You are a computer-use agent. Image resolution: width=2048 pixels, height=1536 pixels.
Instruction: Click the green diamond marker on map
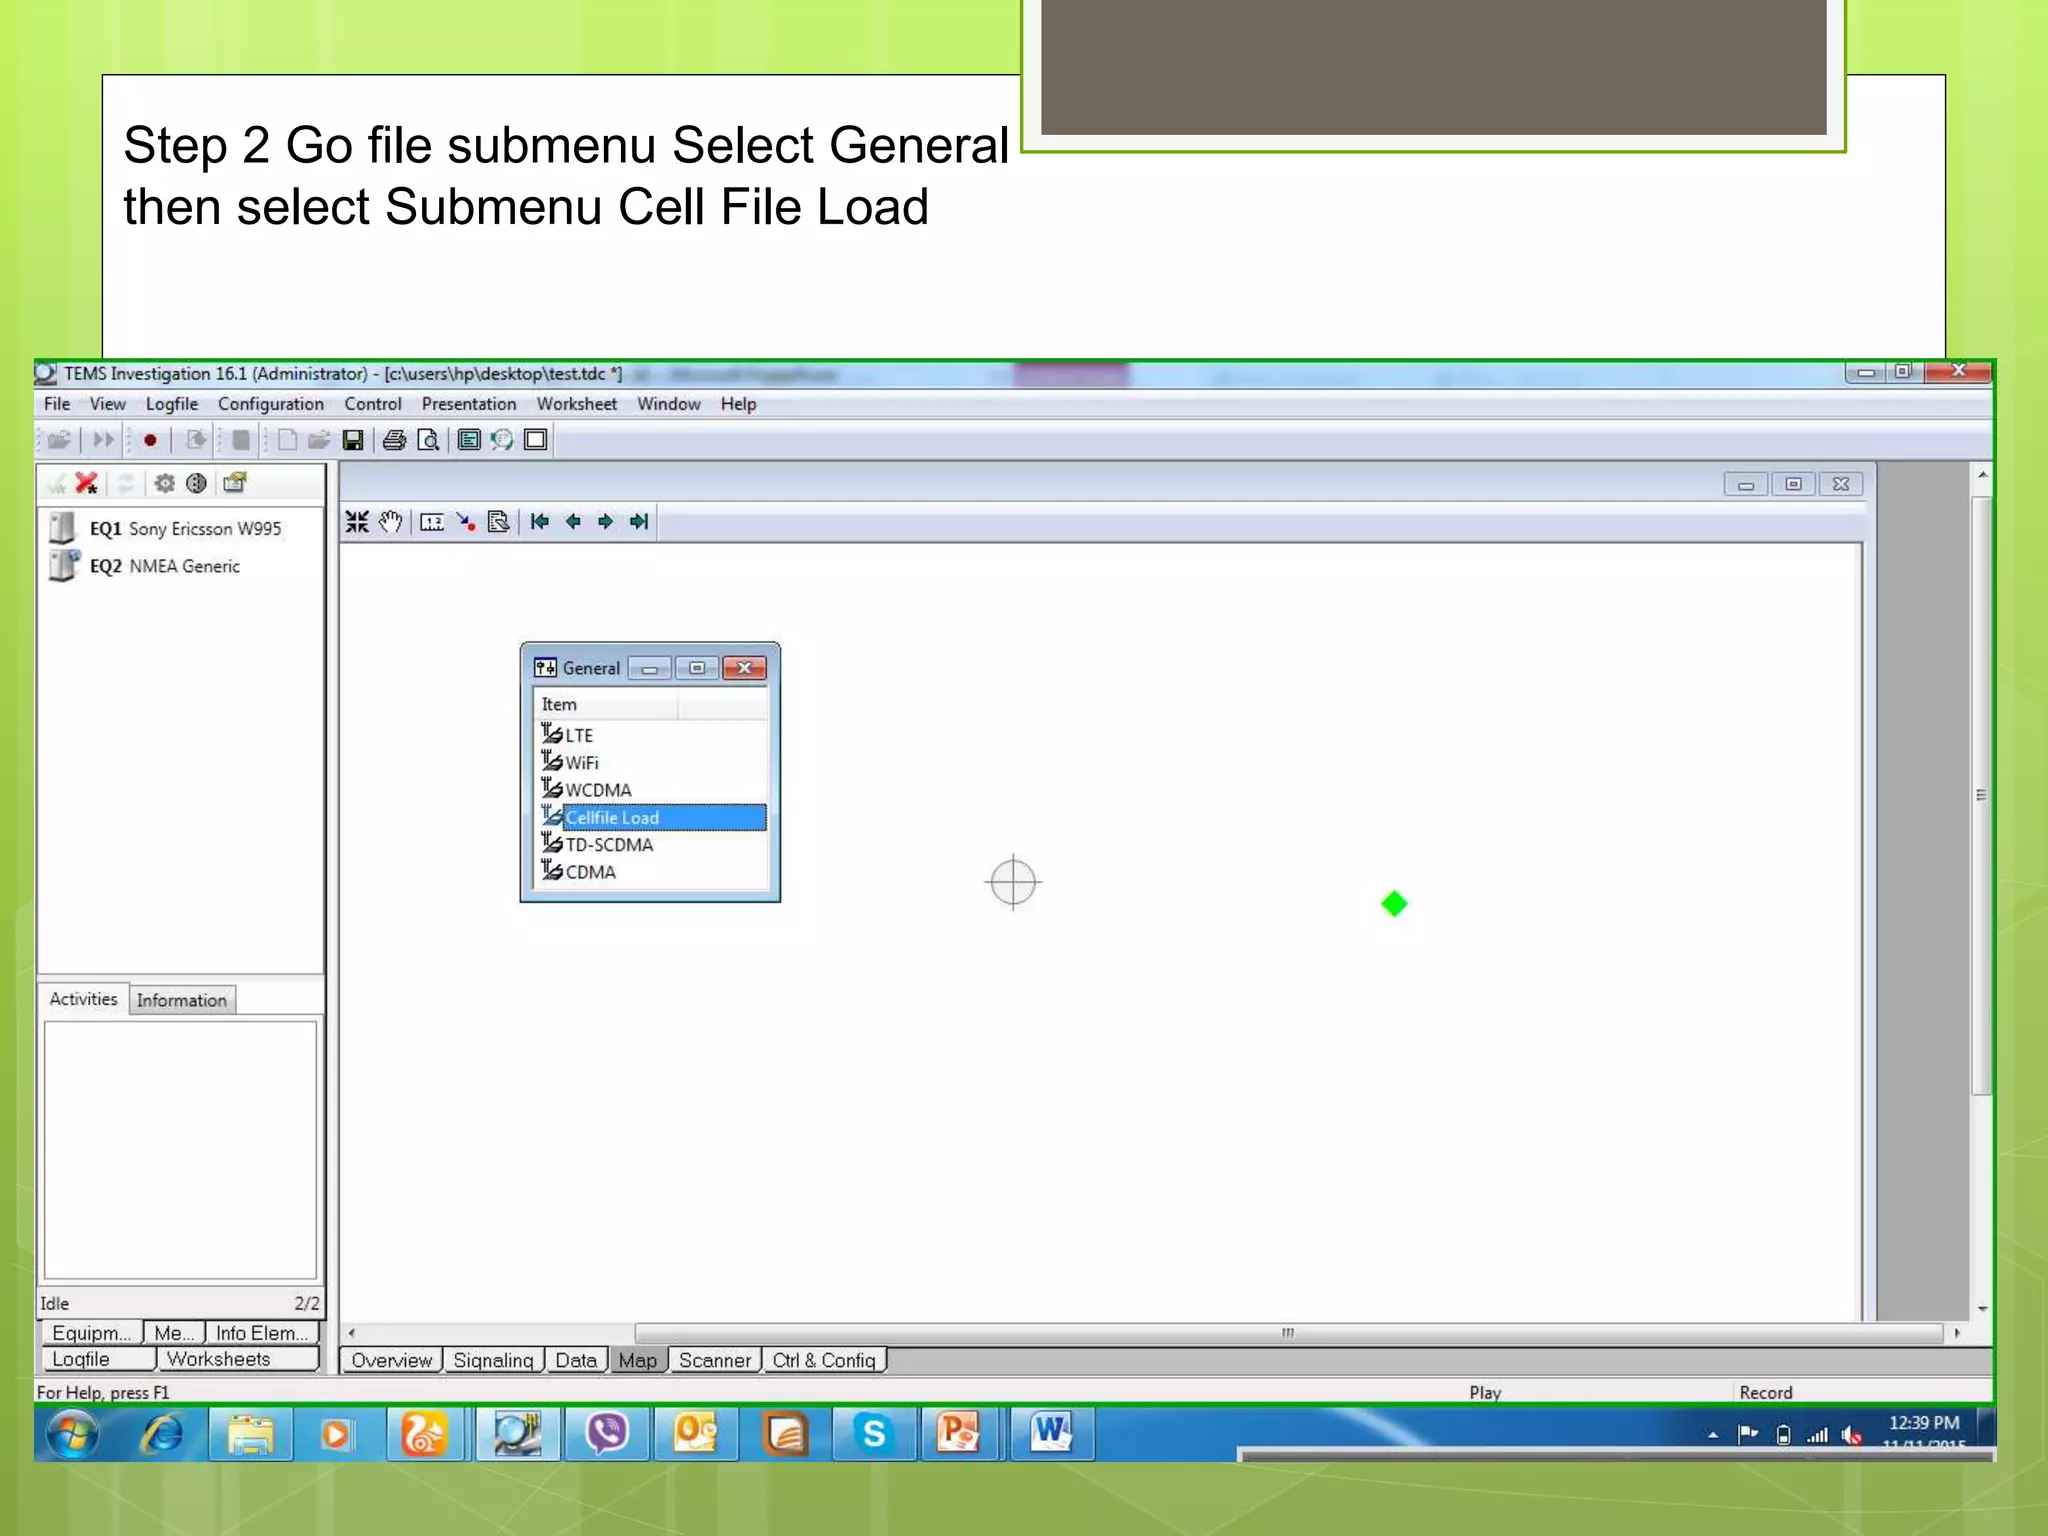[1394, 904]
